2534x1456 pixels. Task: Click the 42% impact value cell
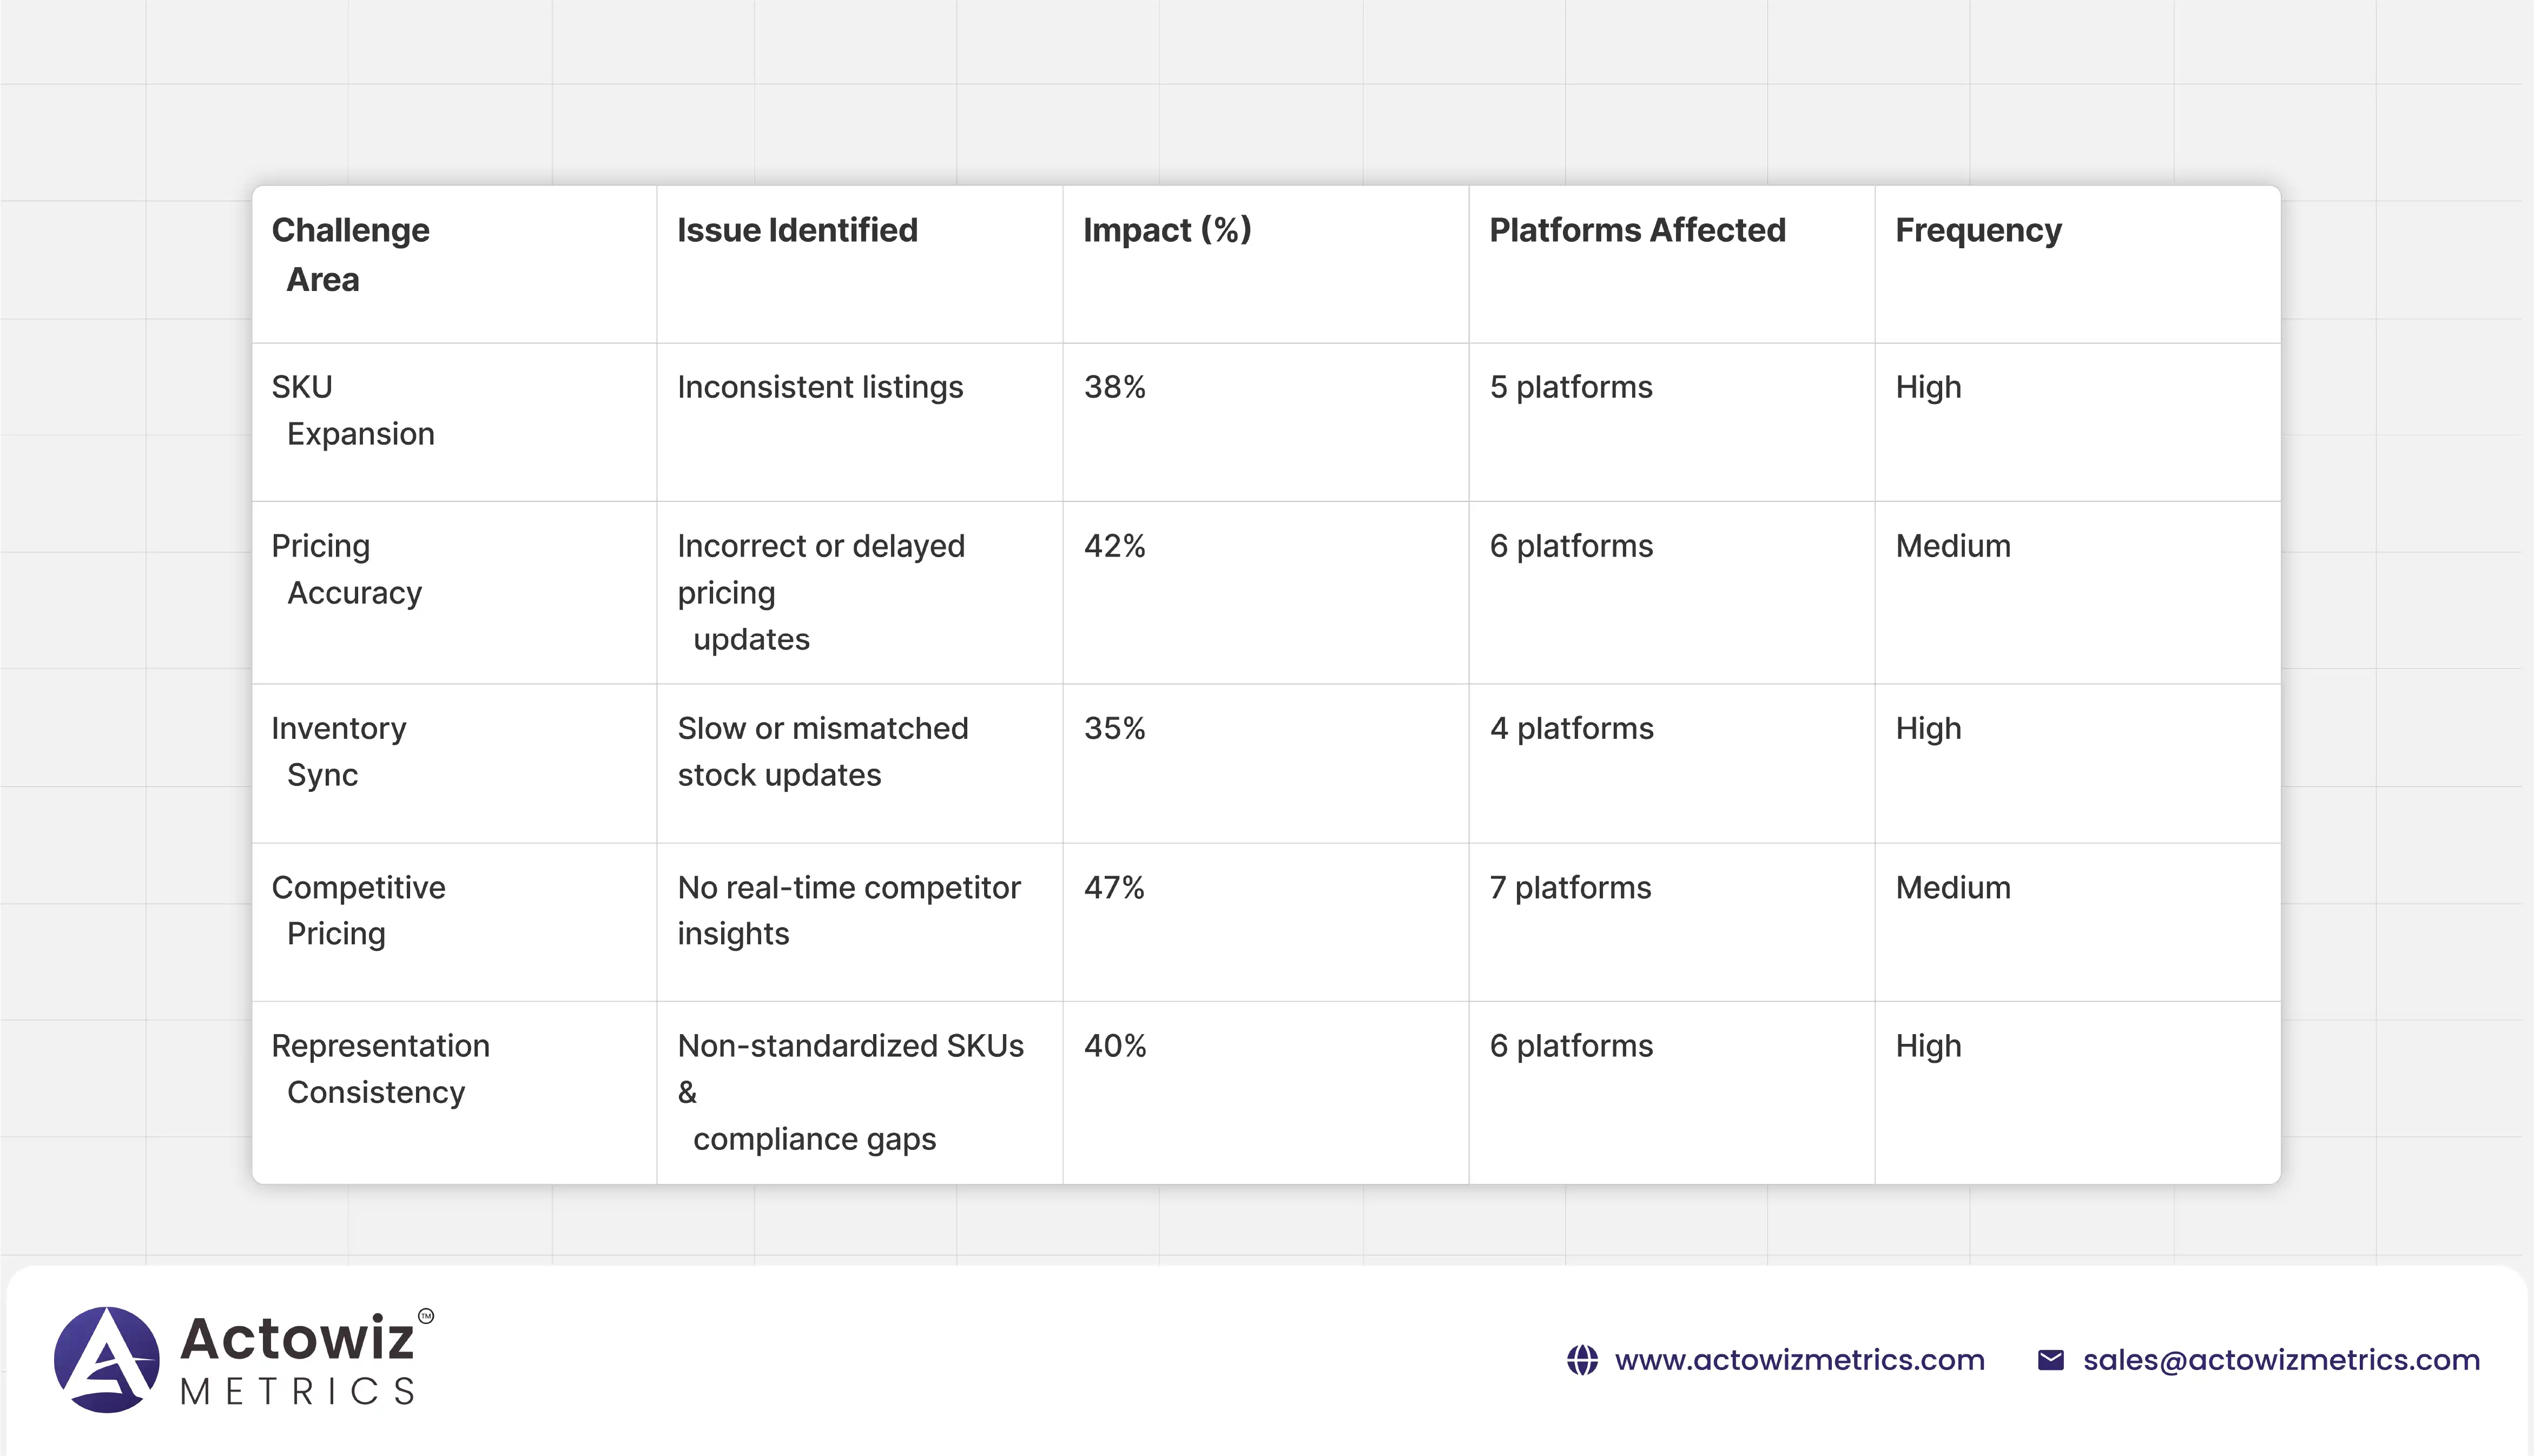click(x=1114, y=546)
